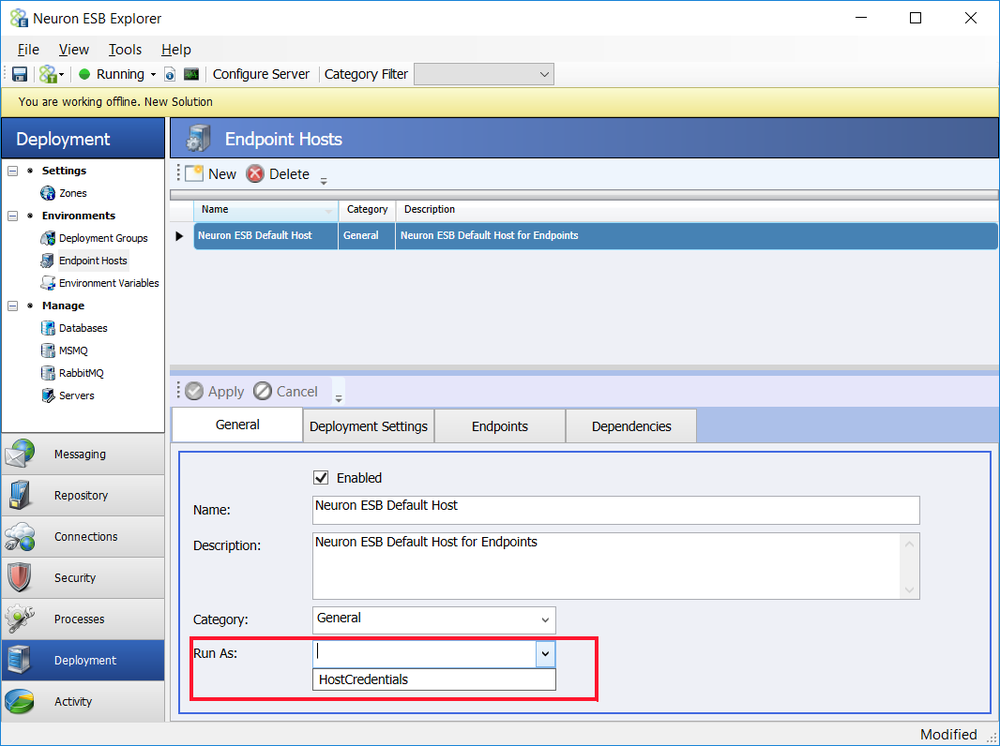Click the RabbitMQ icon in Manage
Screen dimensions: 1000x746
[47, 372]
